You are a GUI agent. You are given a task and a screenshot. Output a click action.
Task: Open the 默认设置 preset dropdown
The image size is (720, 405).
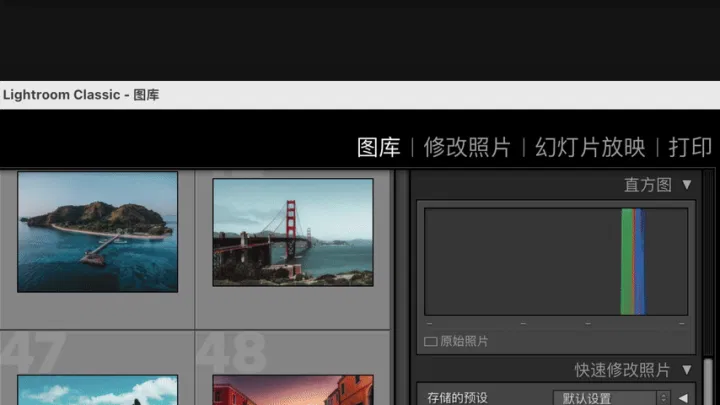612,398
